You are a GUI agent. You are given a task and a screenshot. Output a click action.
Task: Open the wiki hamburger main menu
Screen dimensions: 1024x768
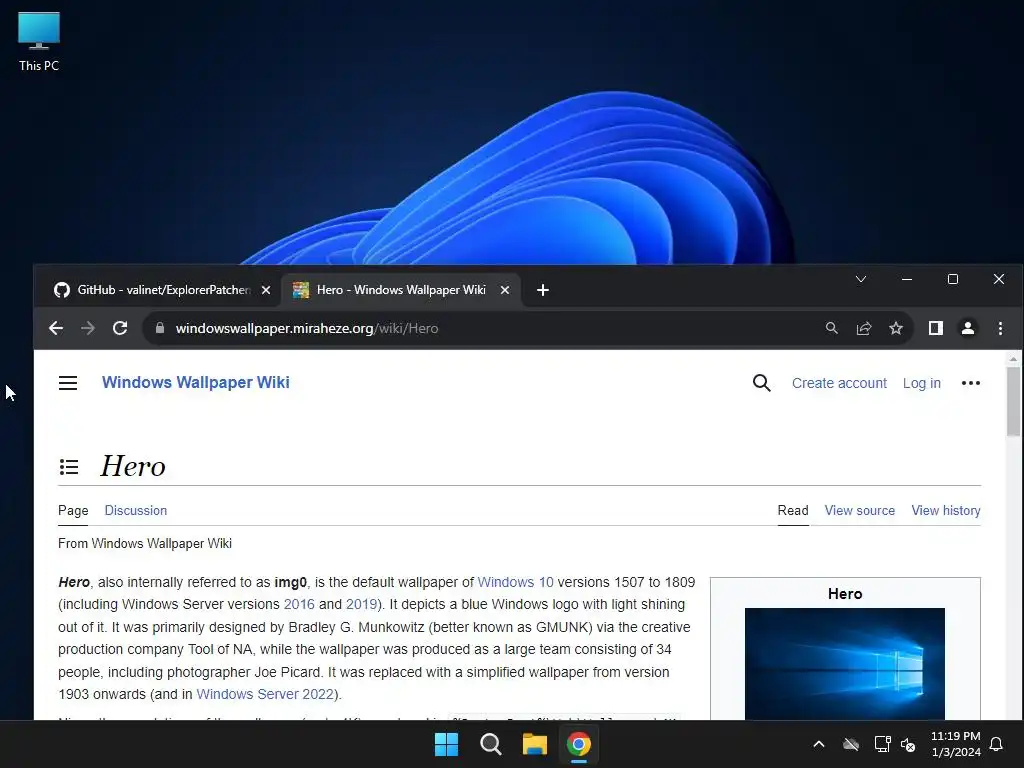click(68, 383)
